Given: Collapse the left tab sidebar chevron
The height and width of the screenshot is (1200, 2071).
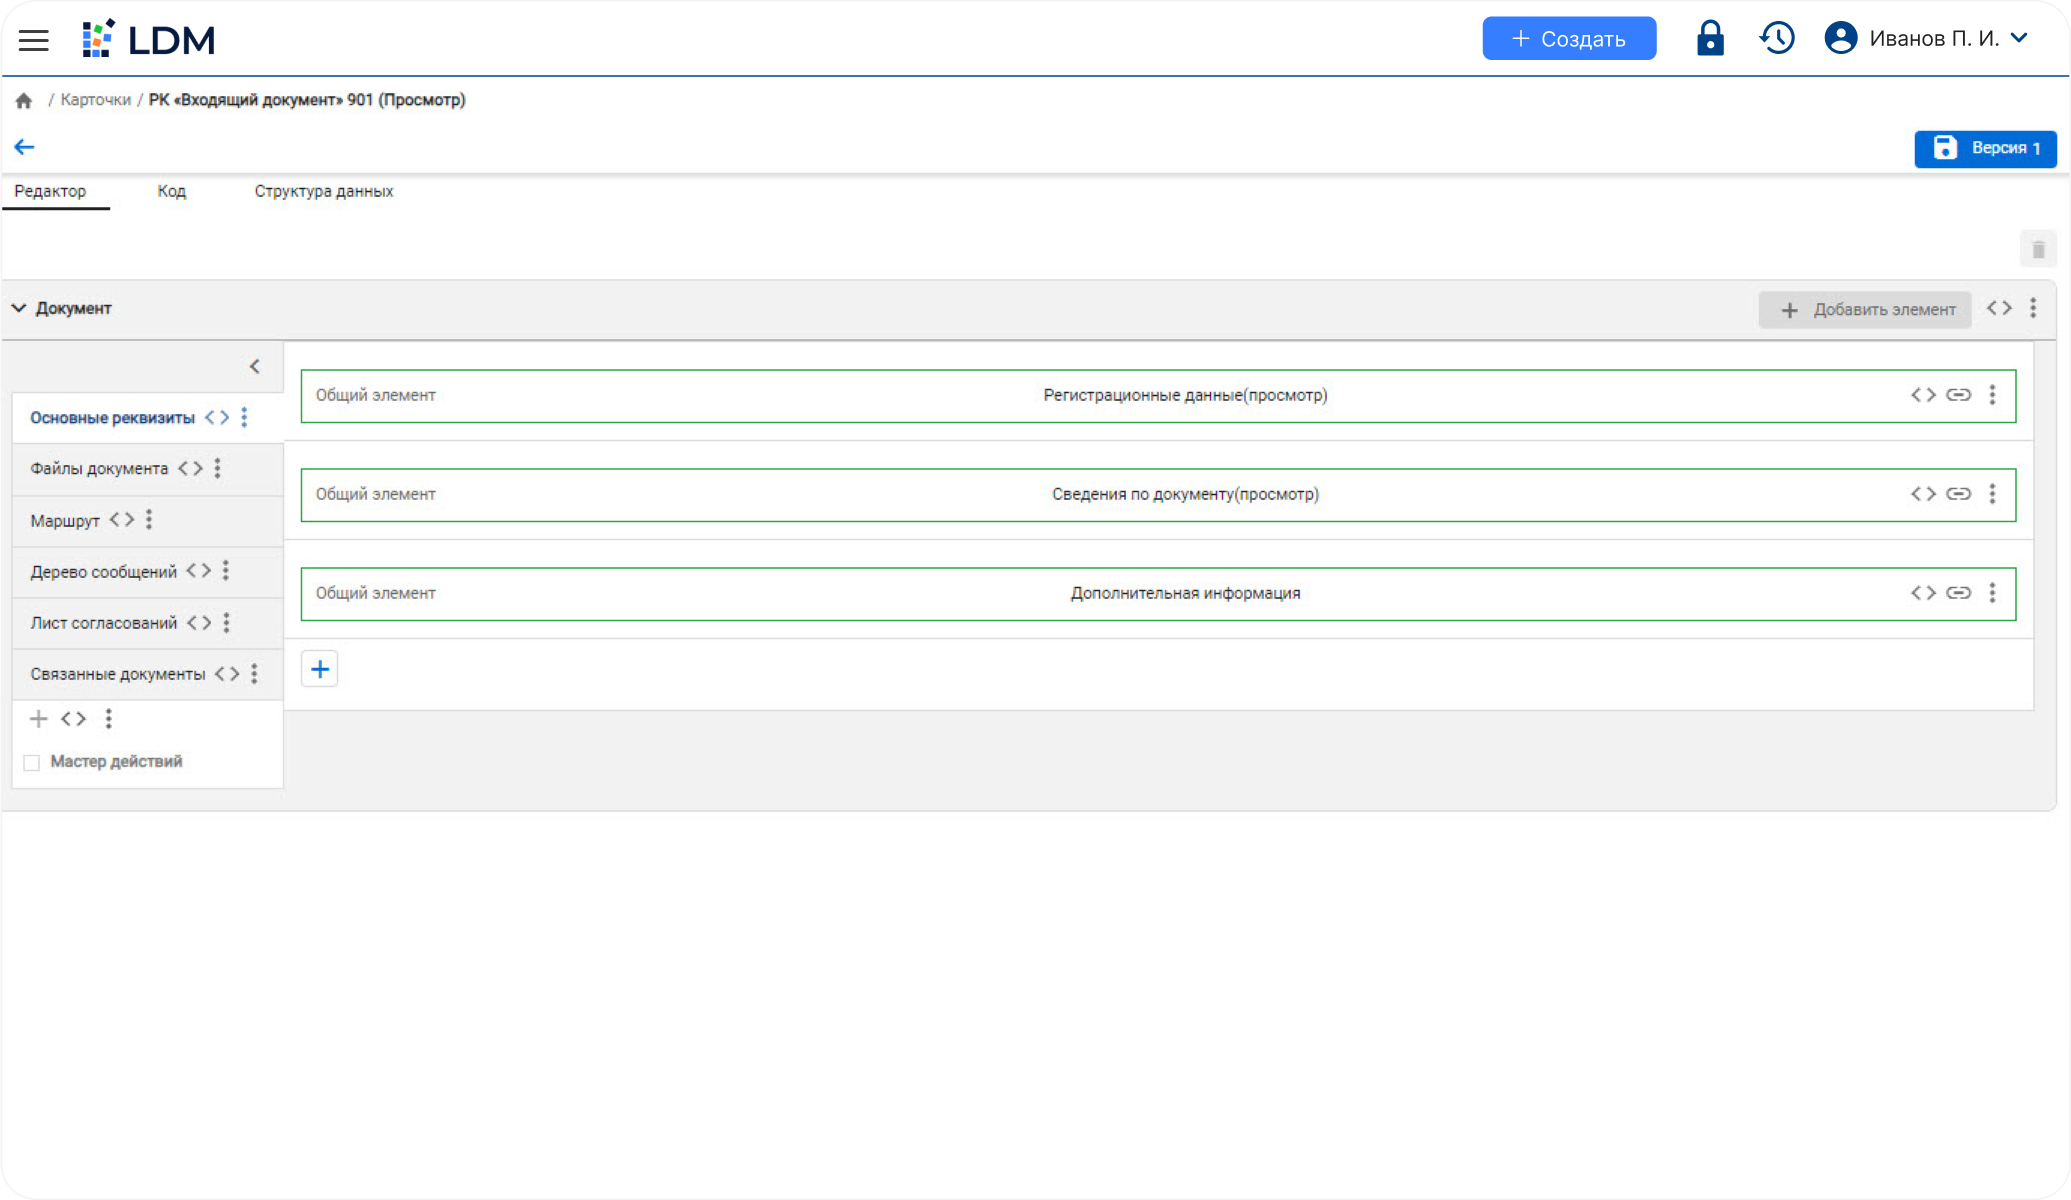Looking at the screenshot, I should (x=255, y=366).
